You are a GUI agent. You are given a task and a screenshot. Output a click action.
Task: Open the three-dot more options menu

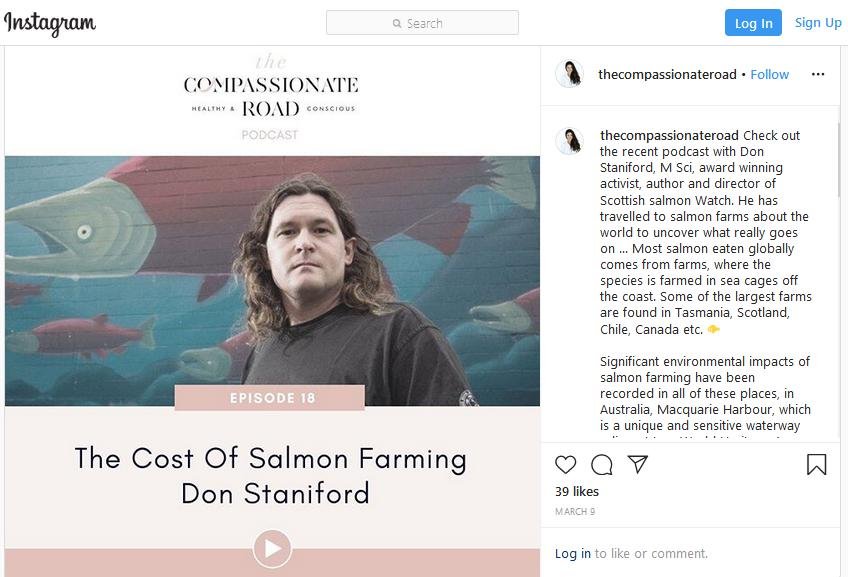[818, 74]
